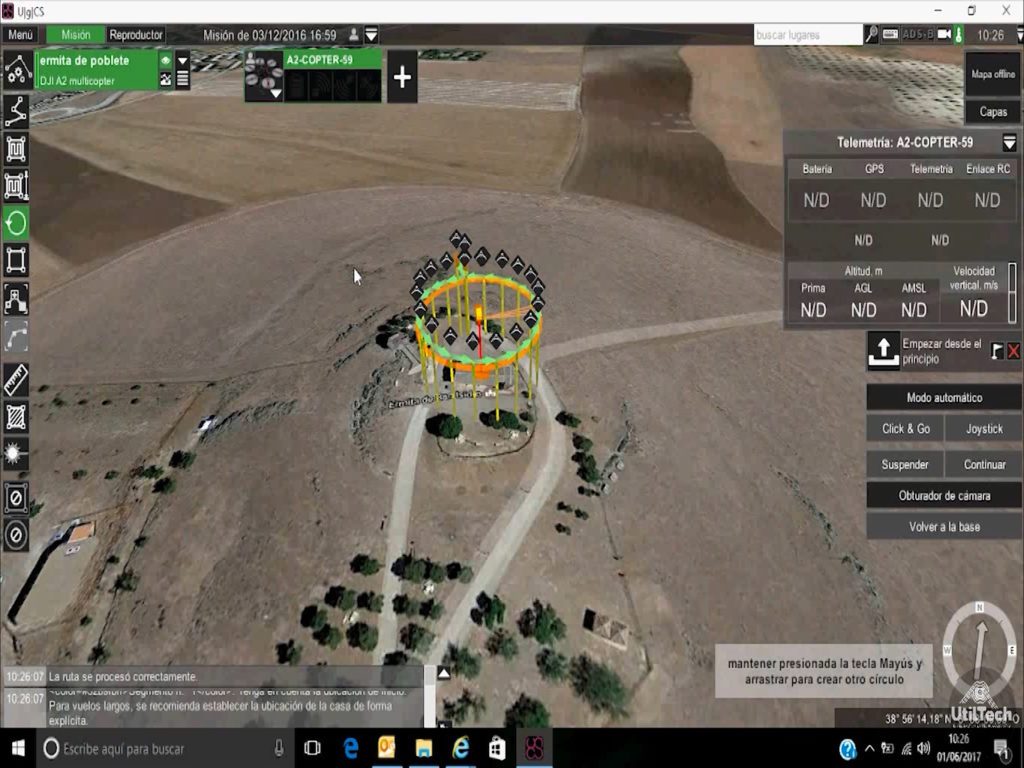Expand the Telemetría A2-COPTER-59 panel dropdown
This screenshot has height=768, width=1024.
pyautogui.click(x=1009, y=143)
